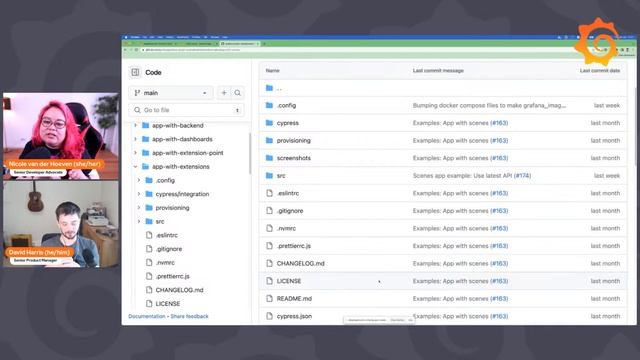Click the add file plus button
Image resolution: width=640 pixels, height=360 pixels.
click(x=224, y=93)
